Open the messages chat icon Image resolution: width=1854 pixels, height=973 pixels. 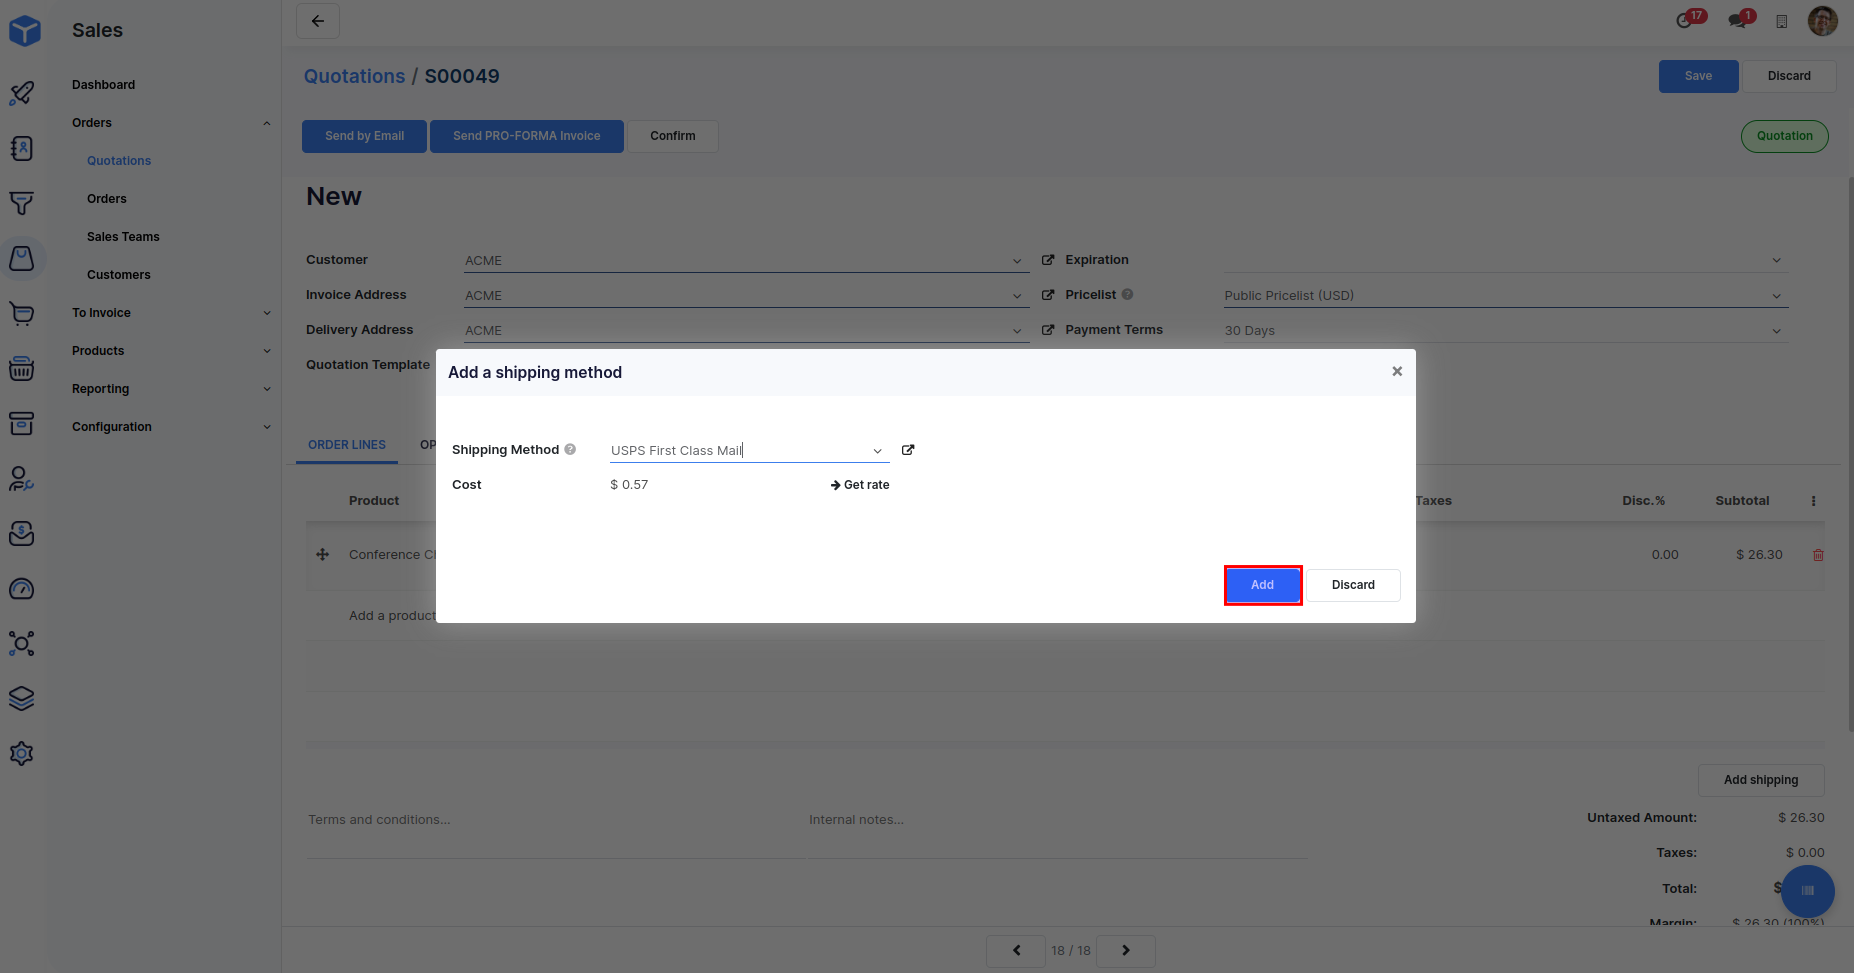1738,21
